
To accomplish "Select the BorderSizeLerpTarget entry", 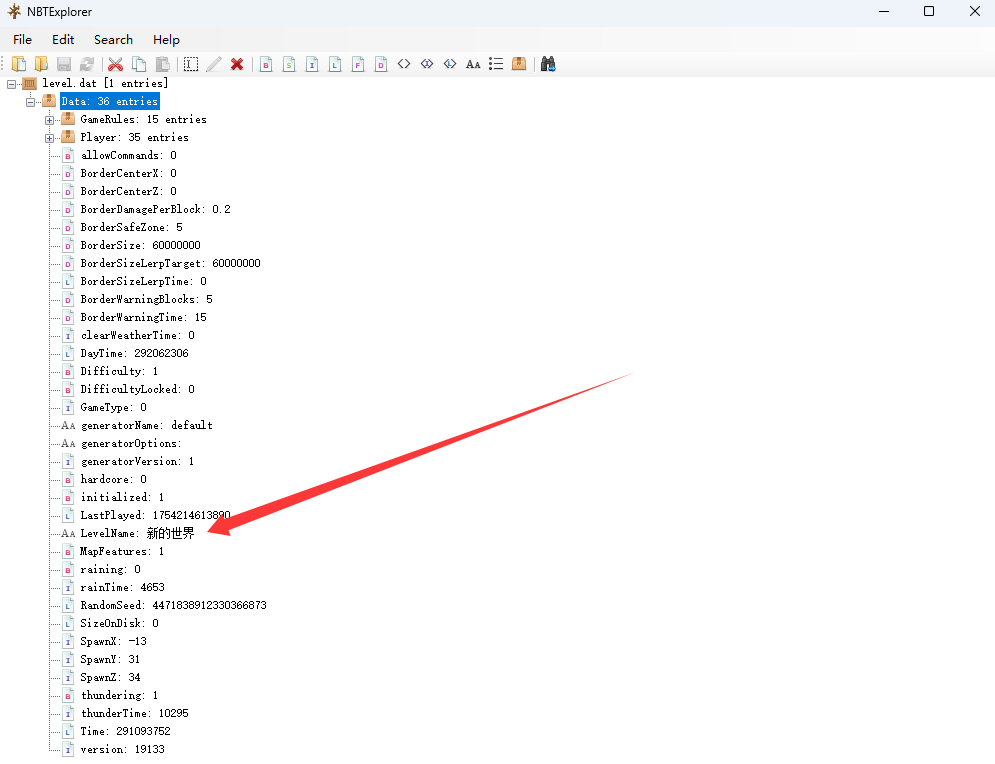I will point(171,263).
